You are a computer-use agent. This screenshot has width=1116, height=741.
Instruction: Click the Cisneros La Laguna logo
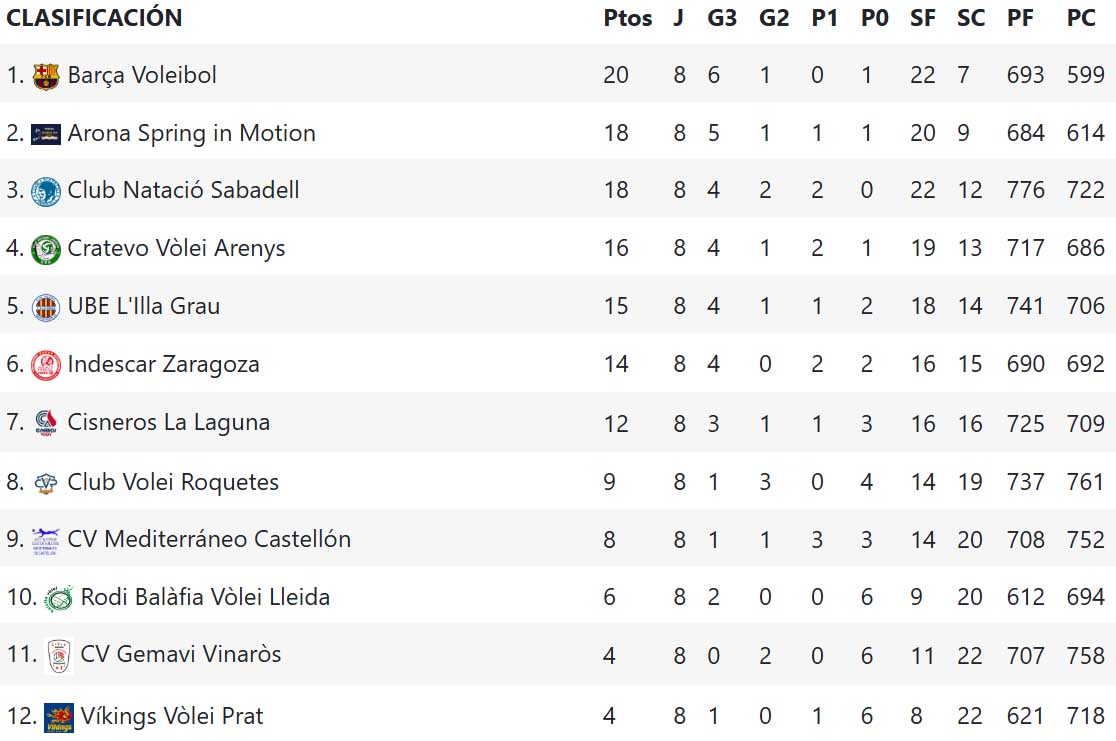tap(46, 423)
